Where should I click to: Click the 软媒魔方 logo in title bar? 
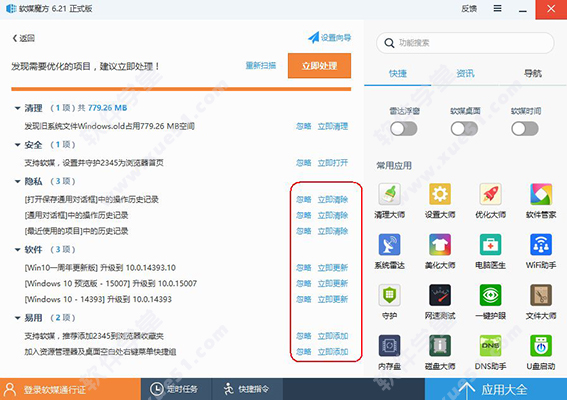(x=11, y=8)
